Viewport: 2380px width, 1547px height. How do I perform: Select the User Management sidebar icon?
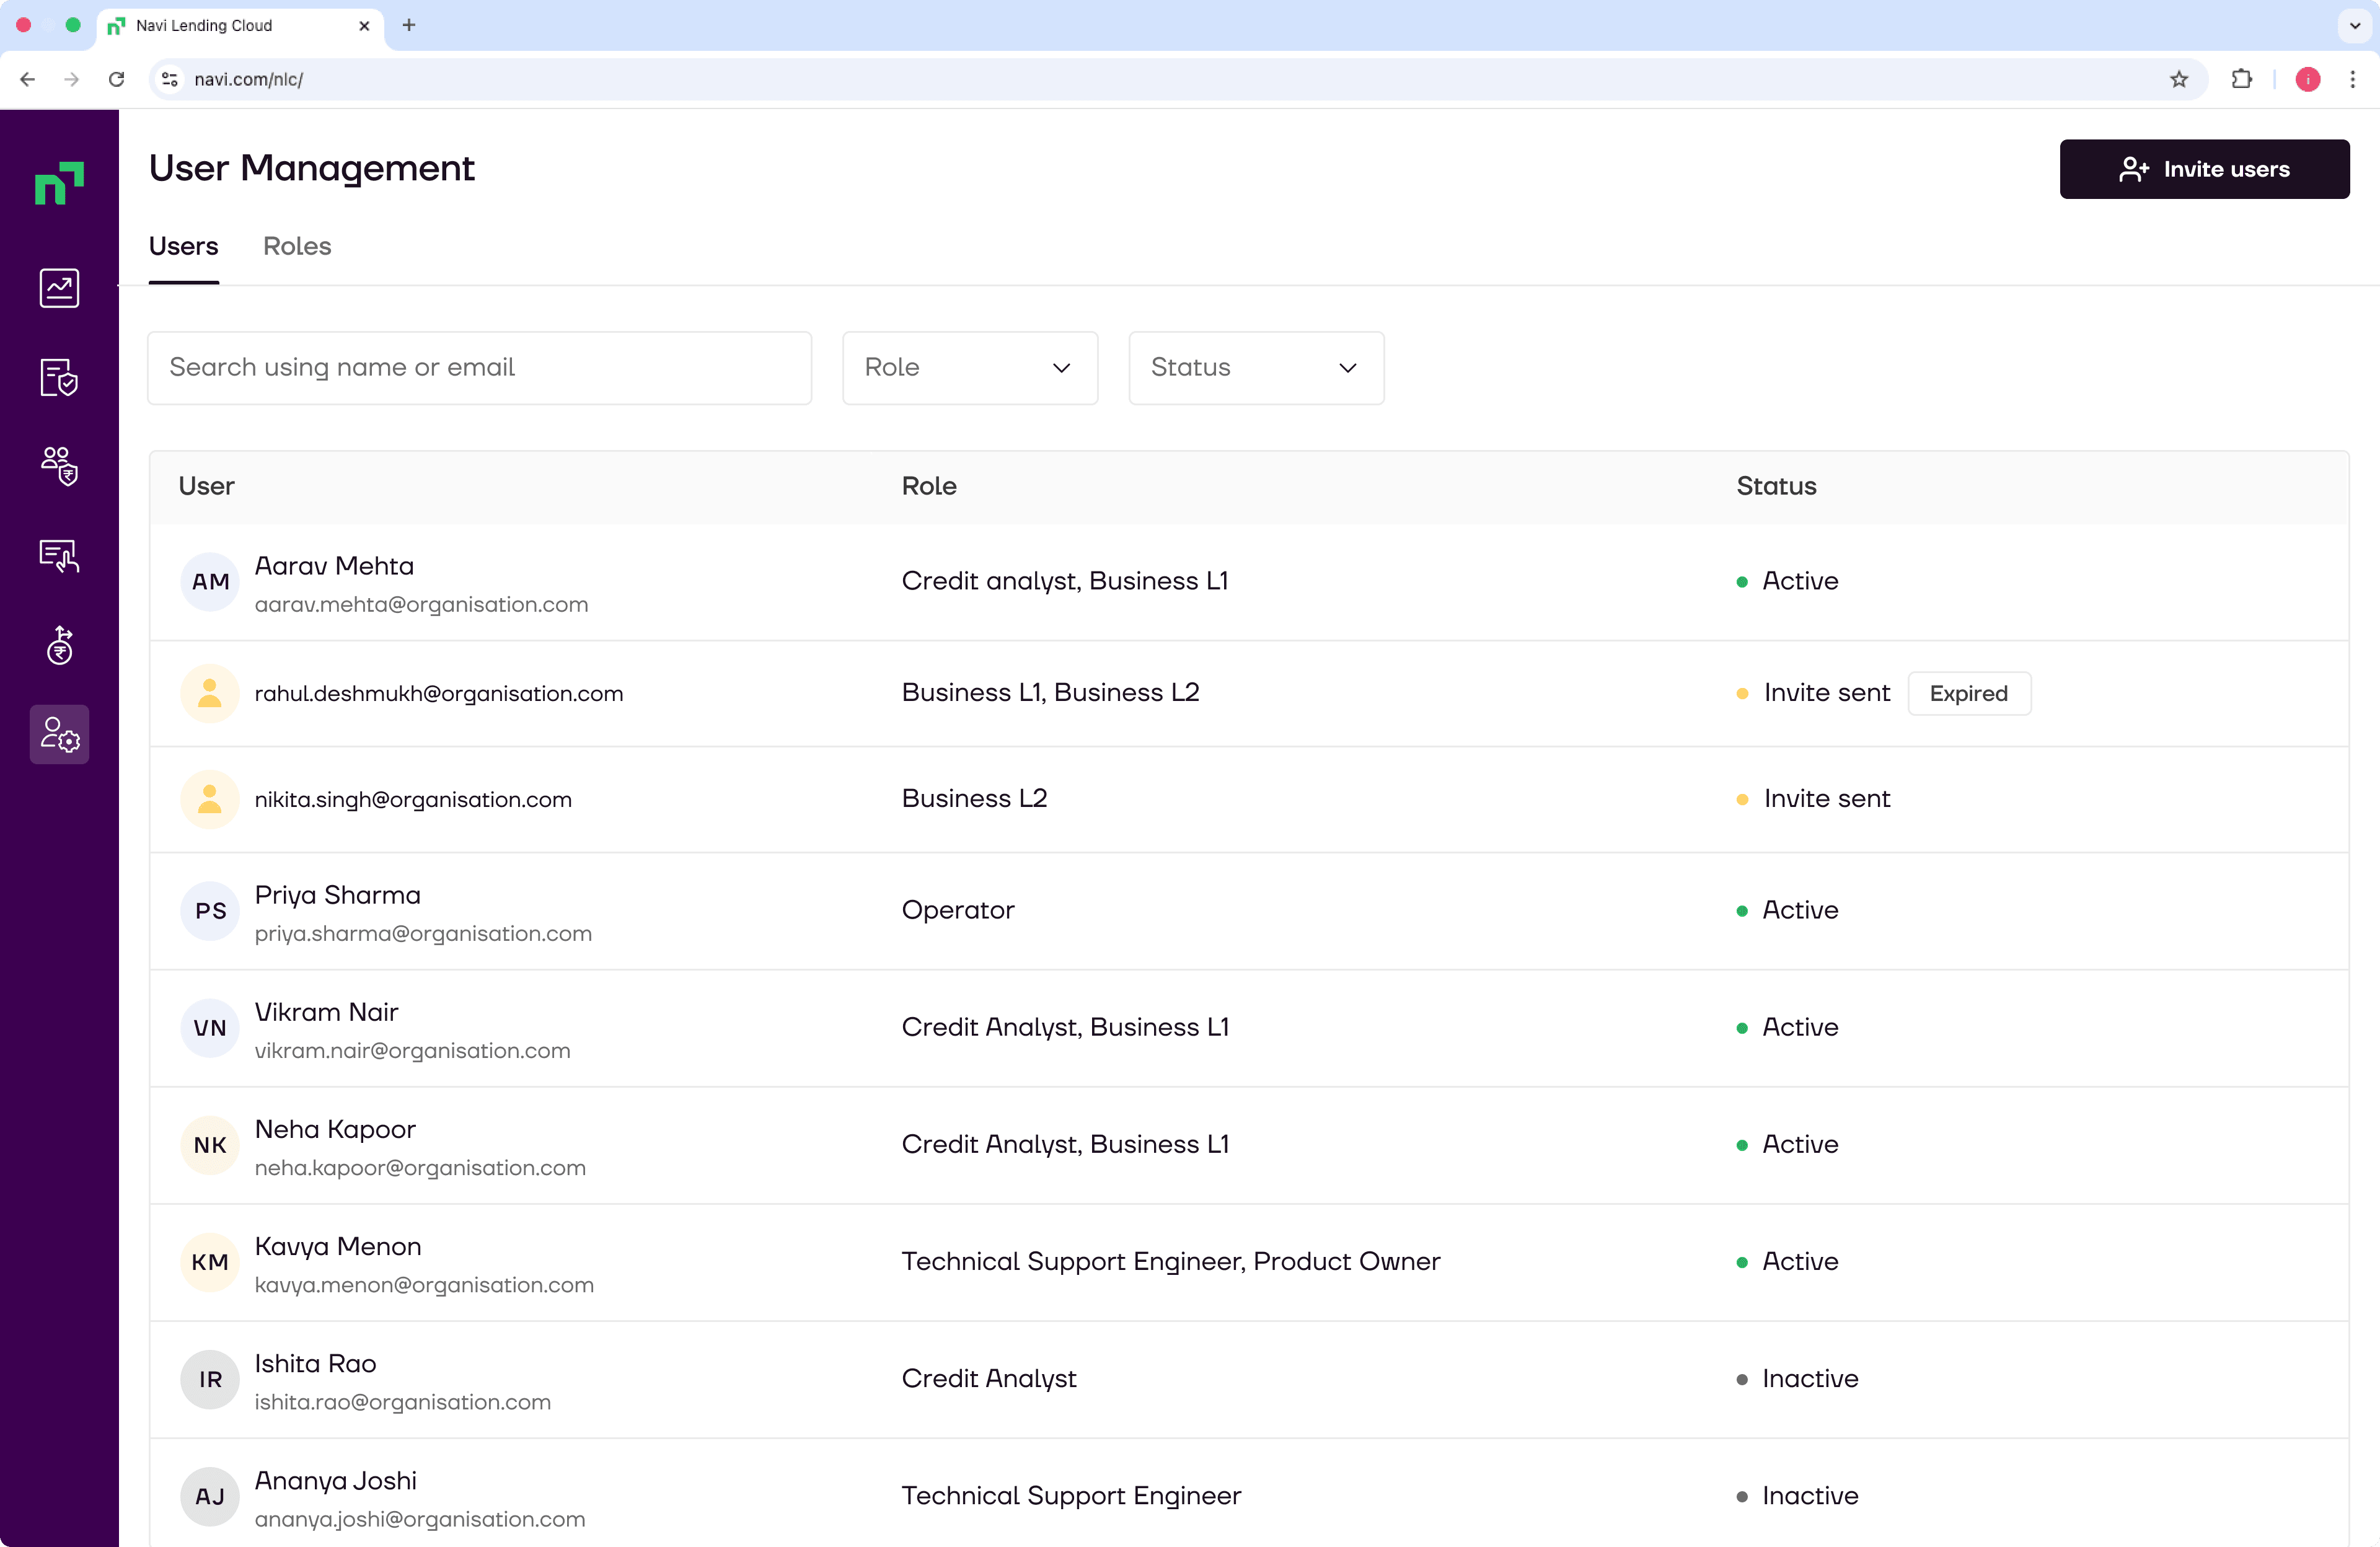[x=59, y=735]
